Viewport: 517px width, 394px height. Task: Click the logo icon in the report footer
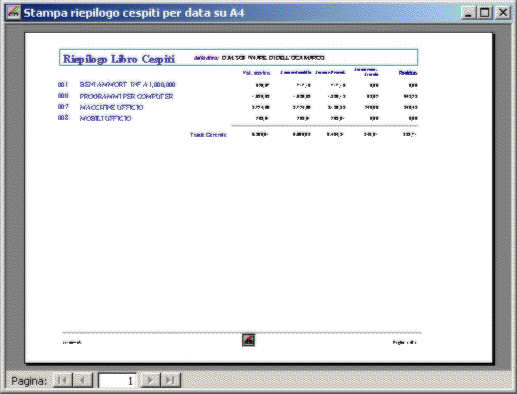pos(248,340)
